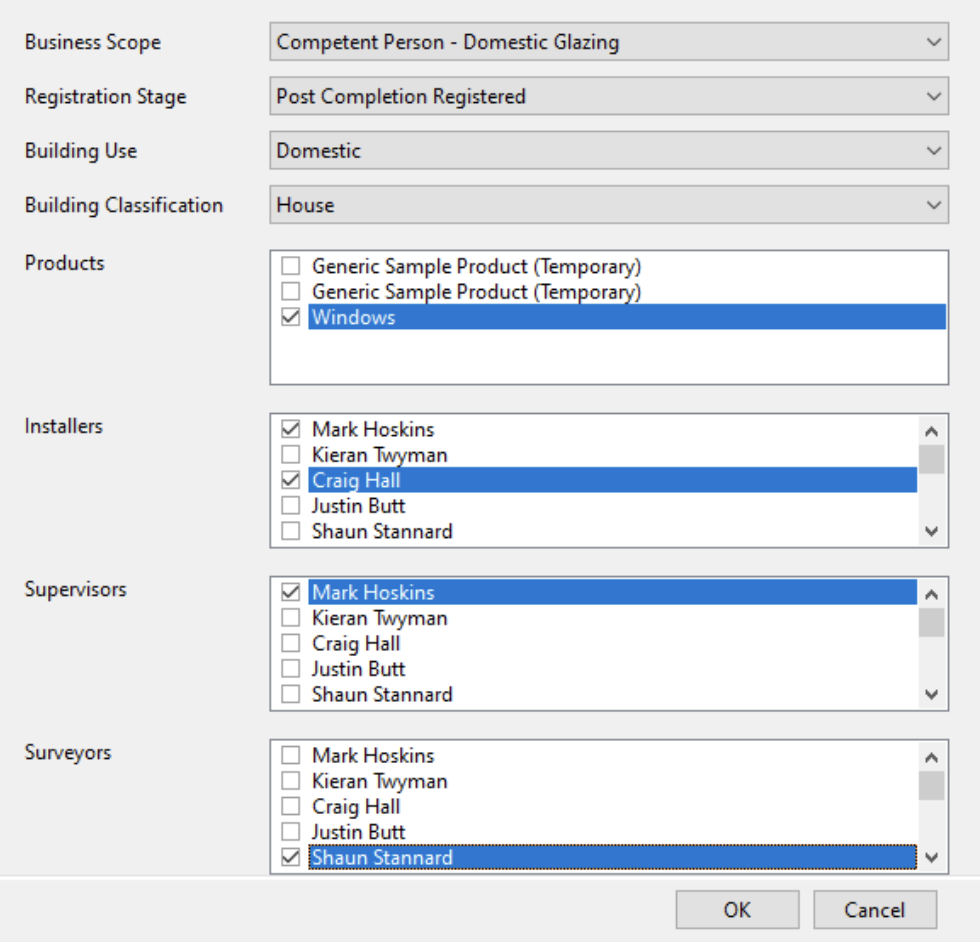Select Shaun Stannard row in Installers list
Viewport: 980px width, 942px height.
pyautogui.click(x=382, y=532)
